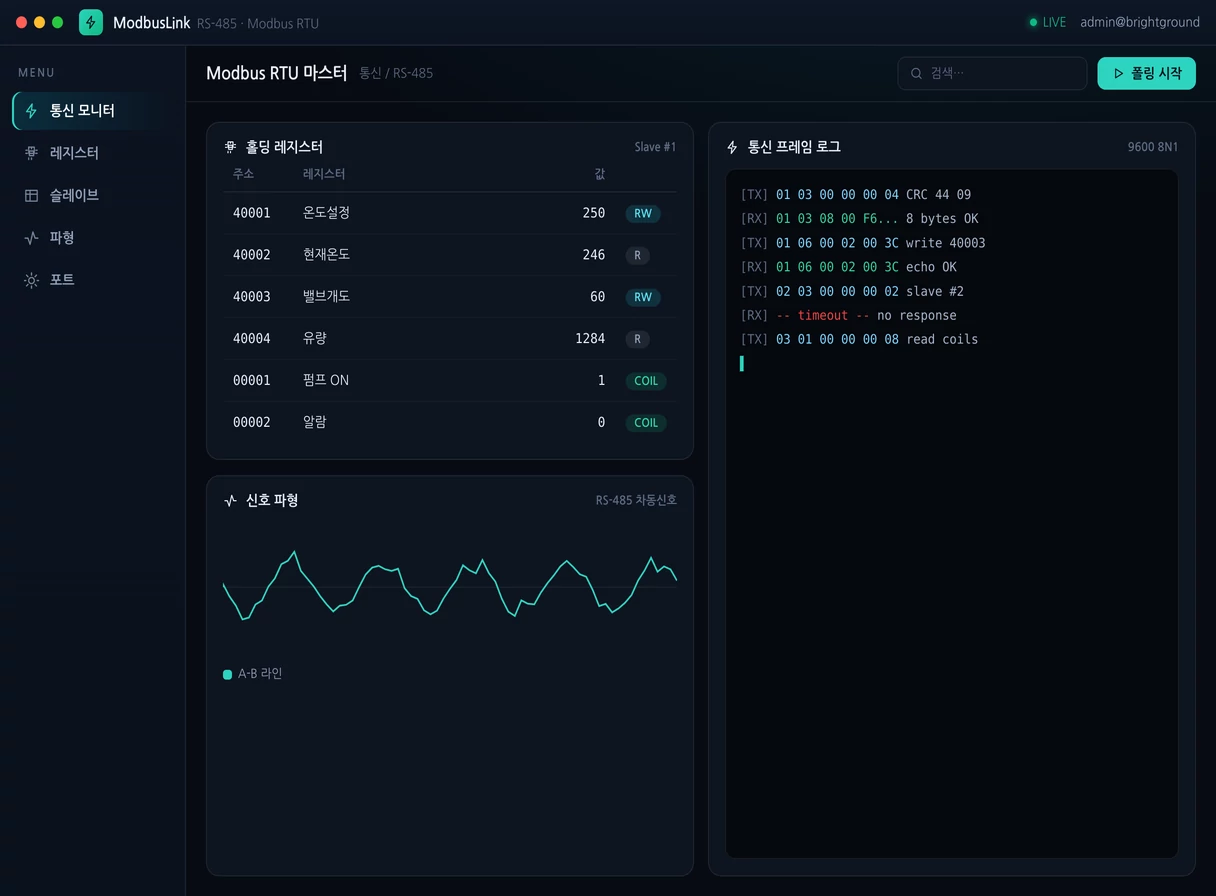Select address 40003 cell
Viewport: 1216px width, 896px height.
point(252,297)
